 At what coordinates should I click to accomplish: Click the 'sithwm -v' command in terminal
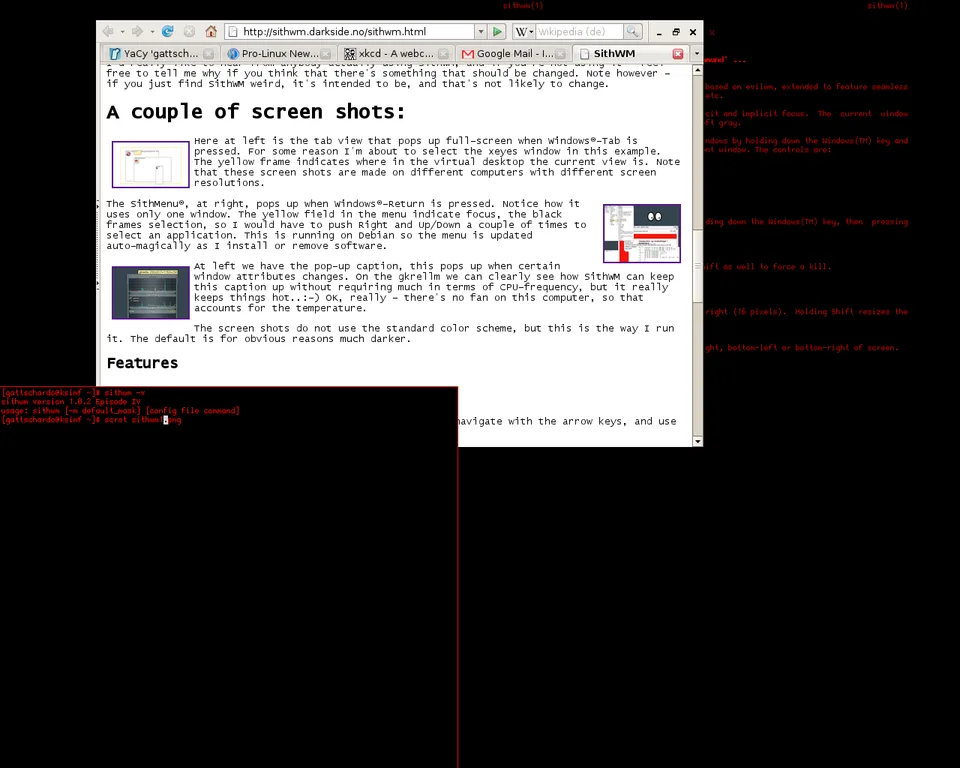tap(125, 393)
